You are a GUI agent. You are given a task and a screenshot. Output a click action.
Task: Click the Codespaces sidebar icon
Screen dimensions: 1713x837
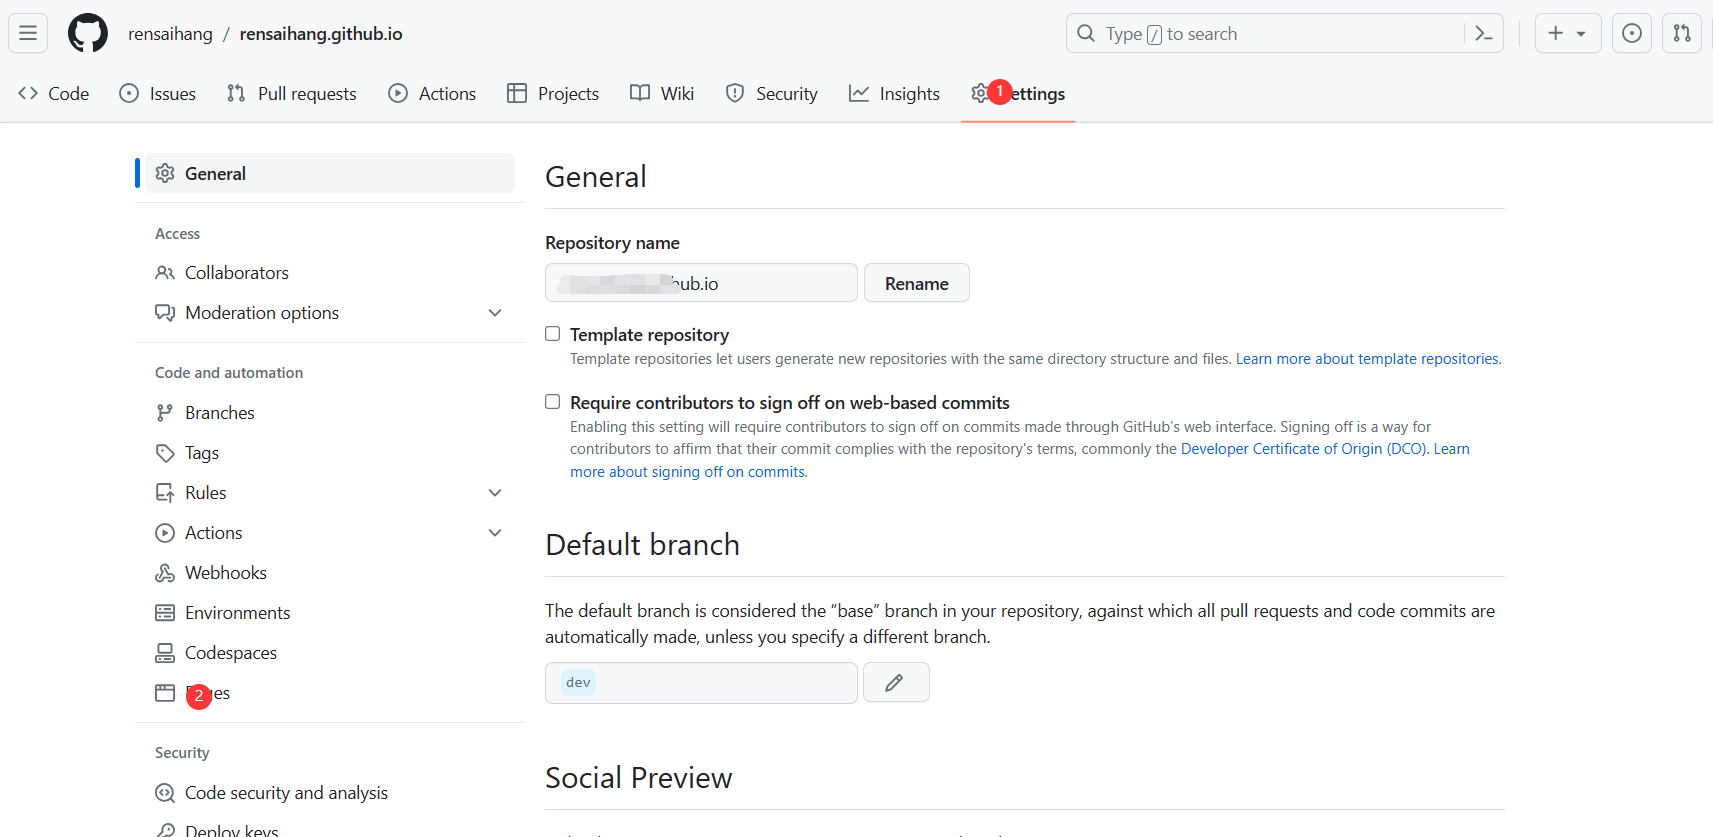click(165, 653)
